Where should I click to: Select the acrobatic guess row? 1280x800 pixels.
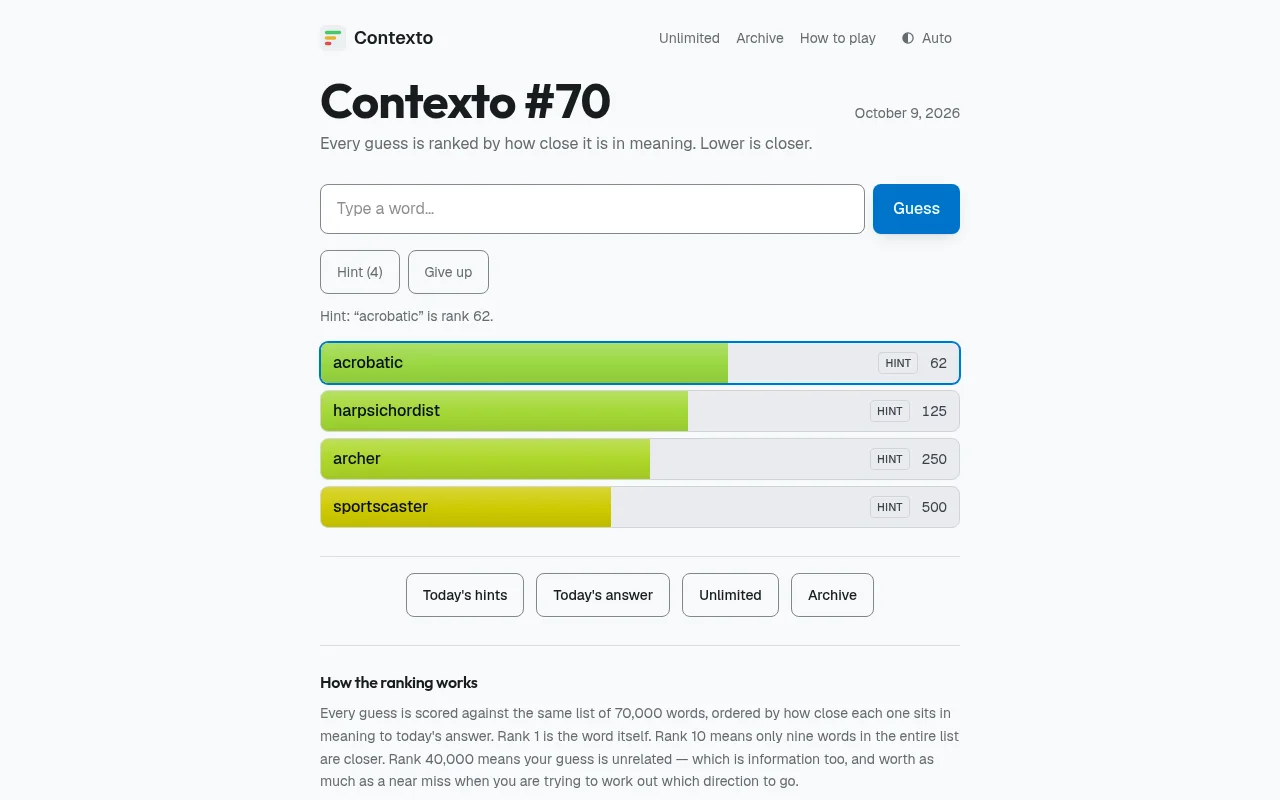point(640,363)
